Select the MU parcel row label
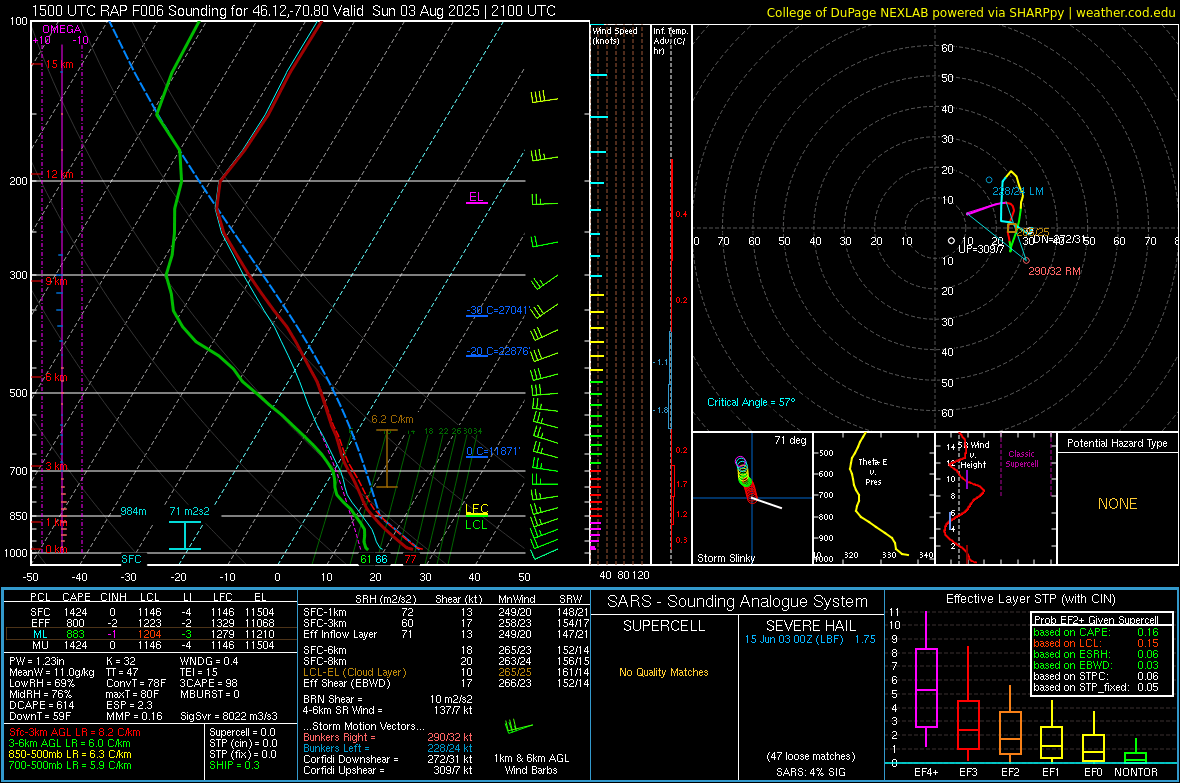Image resolution: width=1180 pixels, height=783 pixels. click(x=40, y=645)
